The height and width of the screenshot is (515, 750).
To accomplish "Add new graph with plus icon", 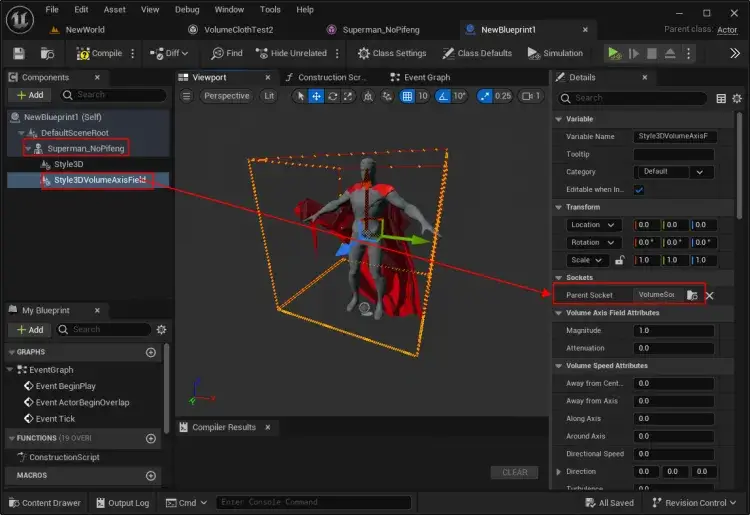I will point(151,352).
